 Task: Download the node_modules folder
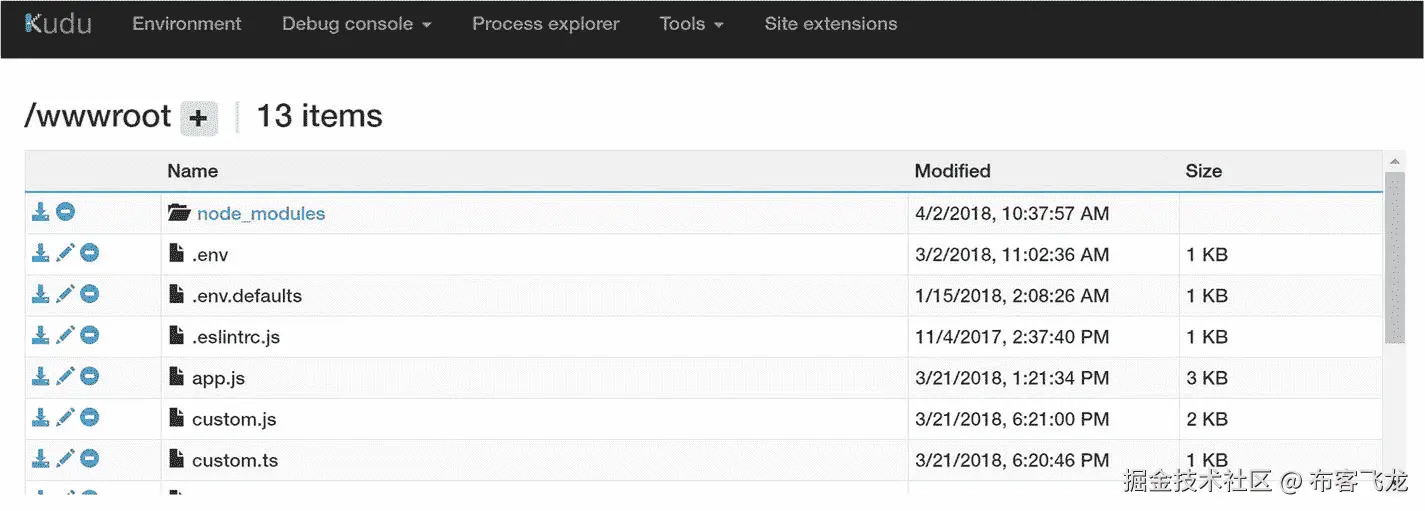pos(41,212)
